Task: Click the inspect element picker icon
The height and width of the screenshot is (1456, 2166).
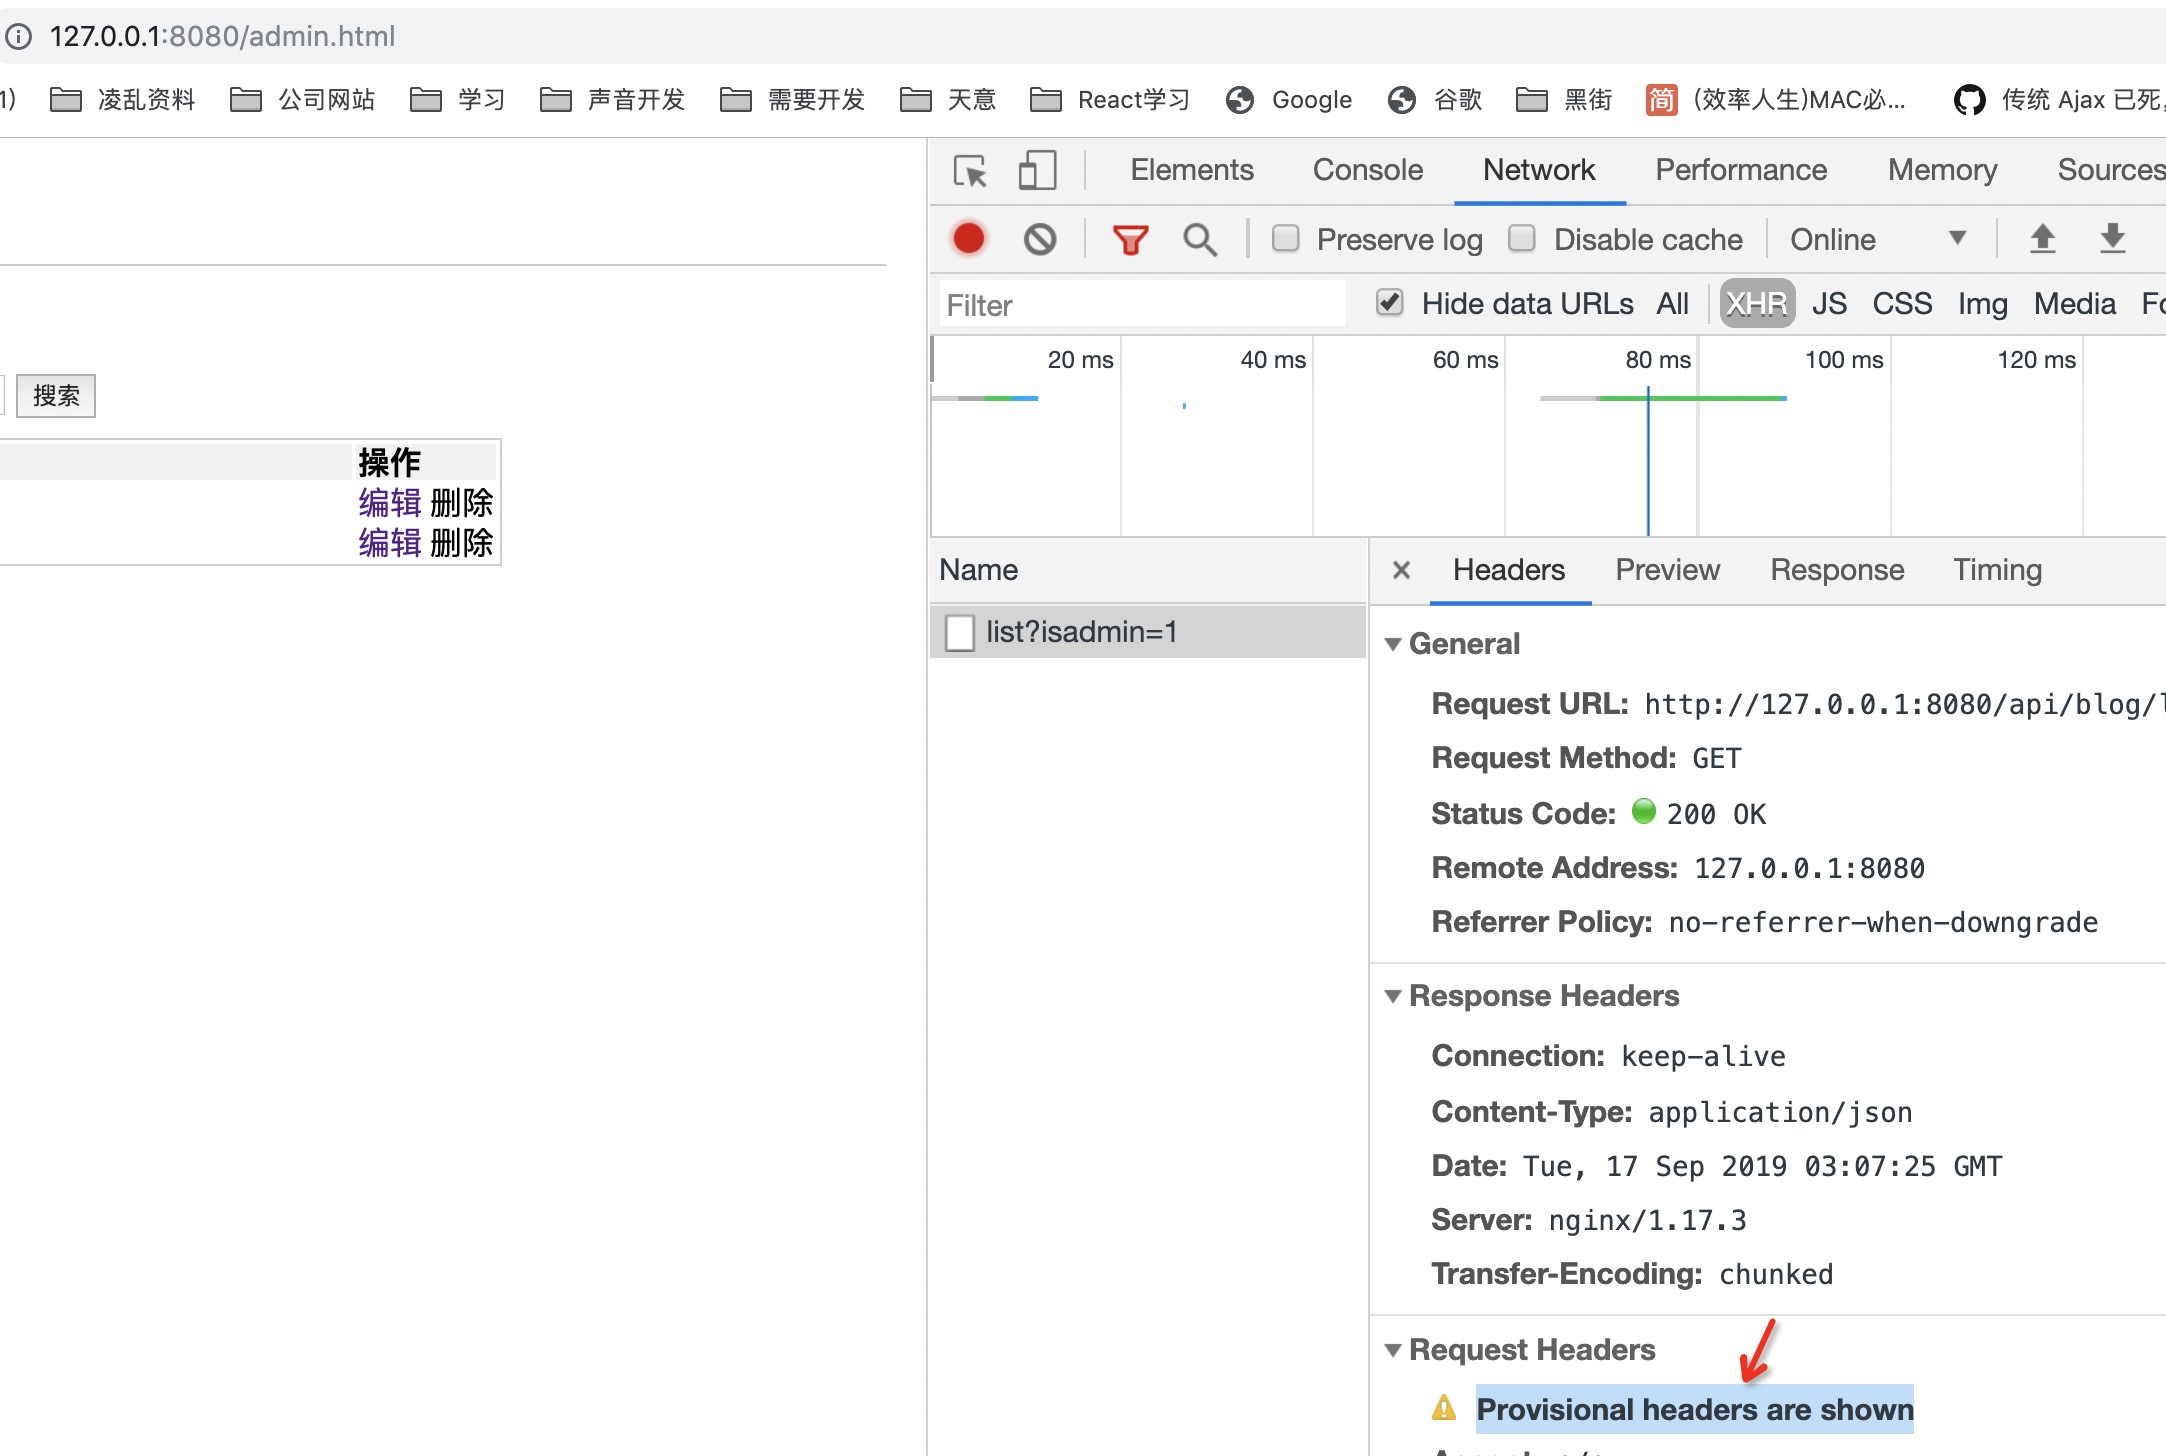Action: coord(969,171)
